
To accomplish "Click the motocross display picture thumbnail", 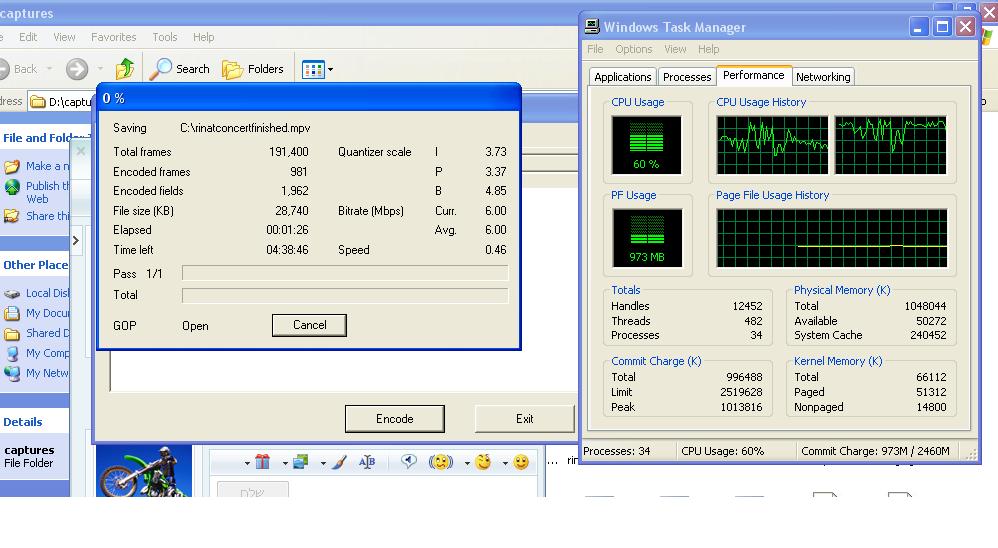I will pos(144,471).
